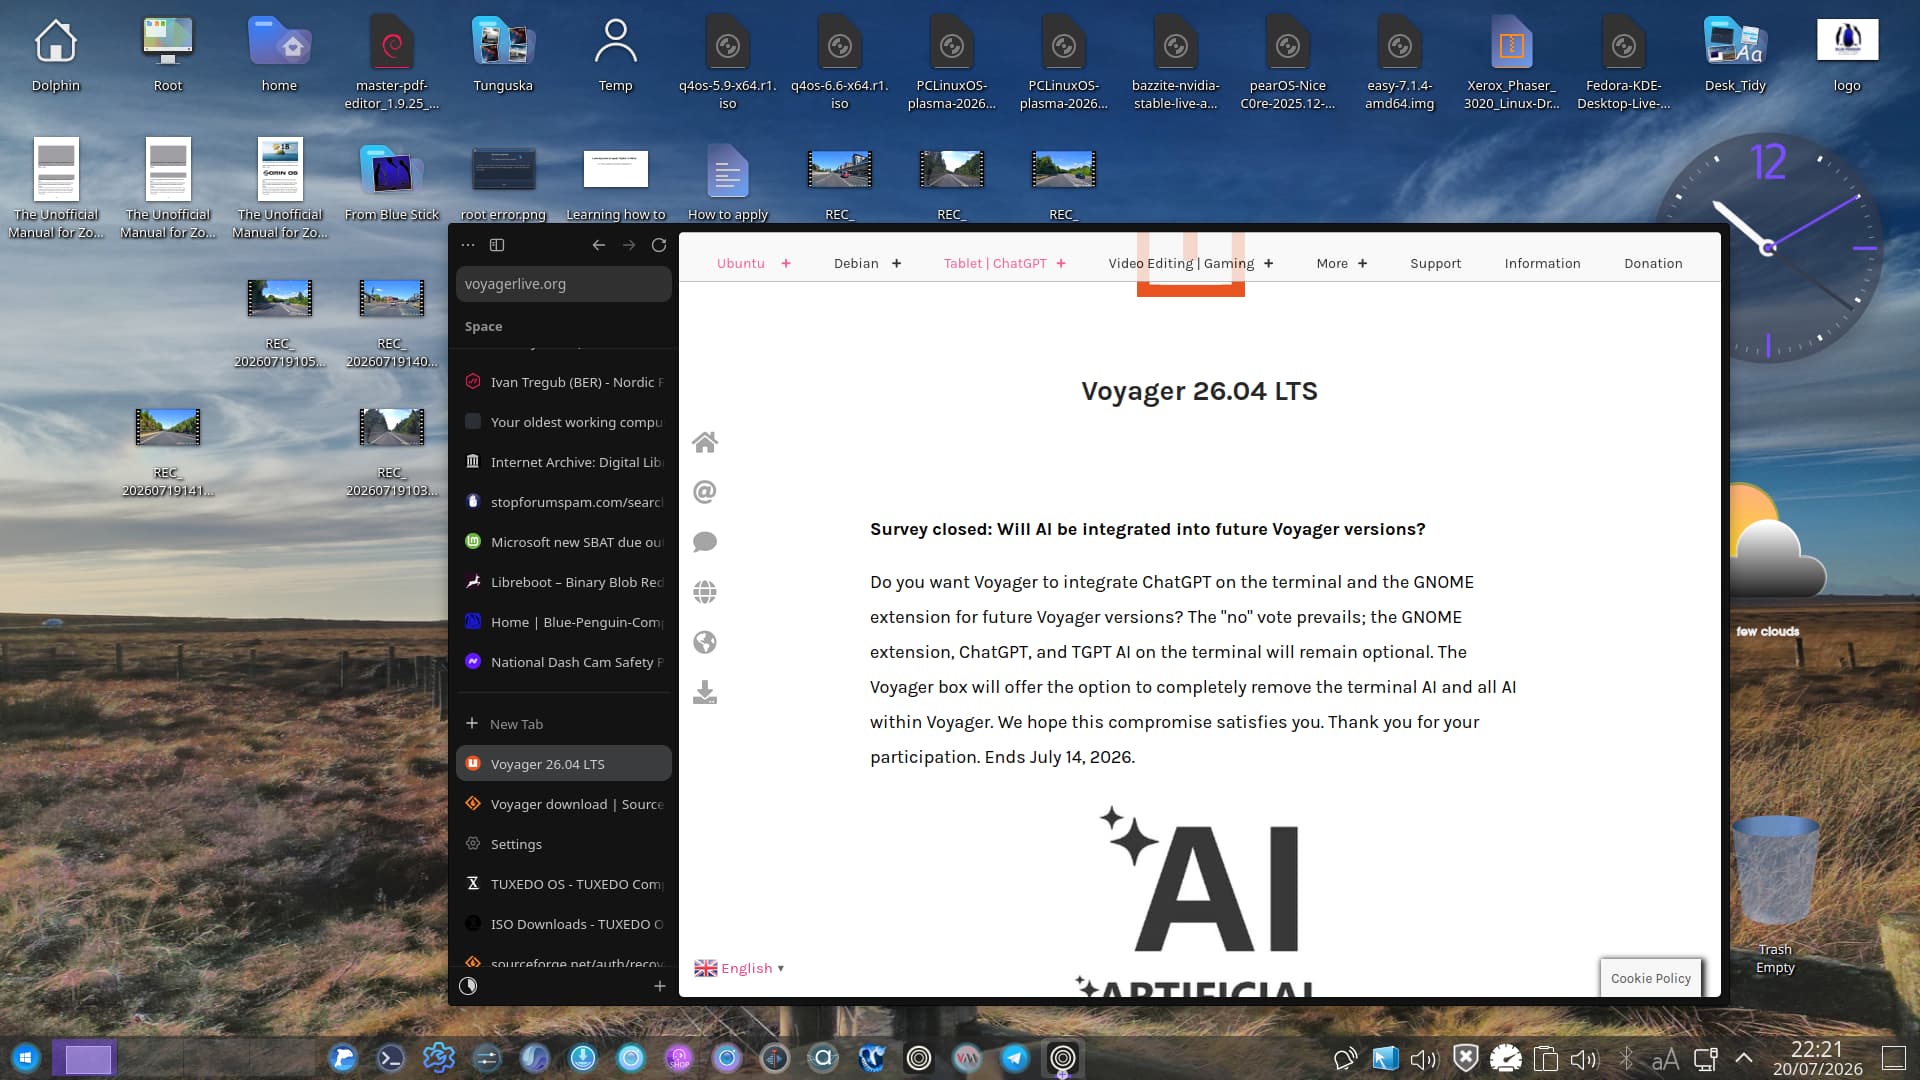
Task: Expand the Ubuntu menu plus
Action: tap(786, 264)
